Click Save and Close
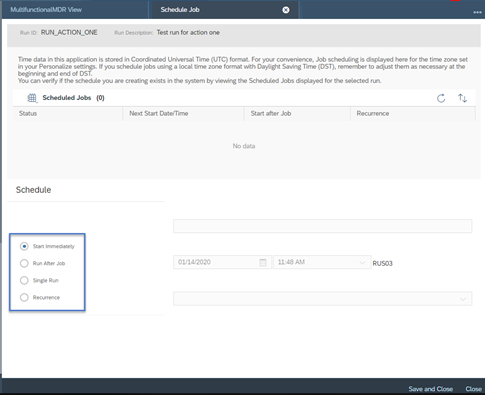The width and height of the screenshot is (485, 395). click(x=431, y=389)
